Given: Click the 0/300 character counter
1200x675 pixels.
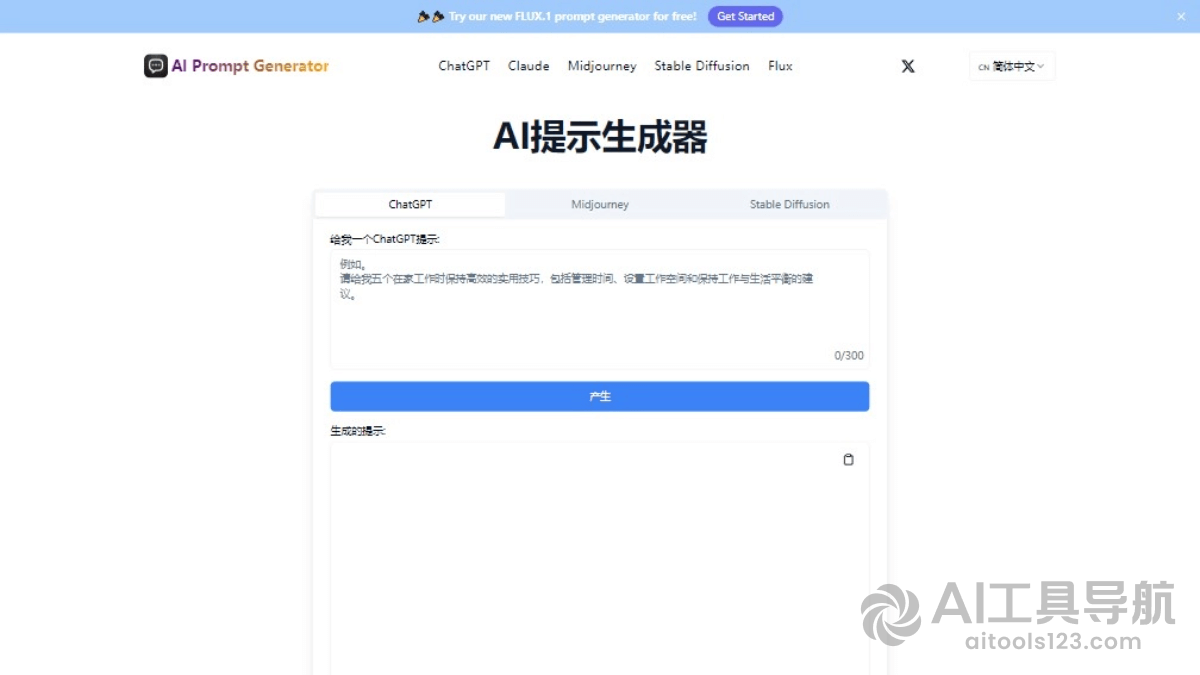Looking at the screenshot, I should point(849,356).
